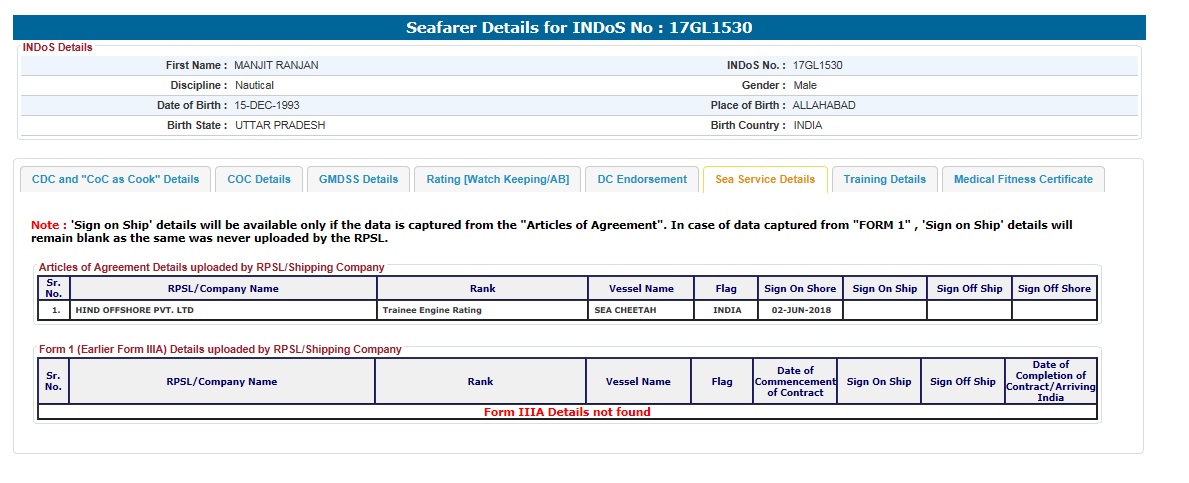Click the INDoS No. value 17GL1530 field

click(x=817, y=65)
